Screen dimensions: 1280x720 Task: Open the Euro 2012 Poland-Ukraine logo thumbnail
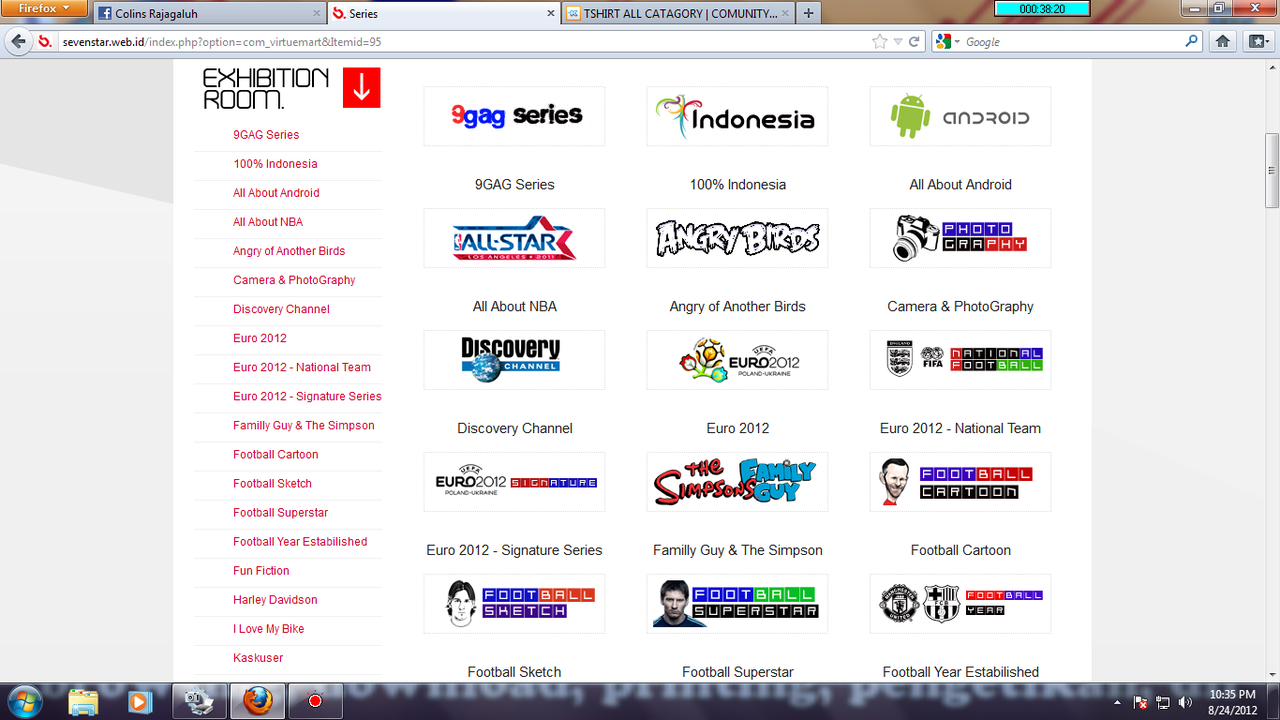pos(737,360)
